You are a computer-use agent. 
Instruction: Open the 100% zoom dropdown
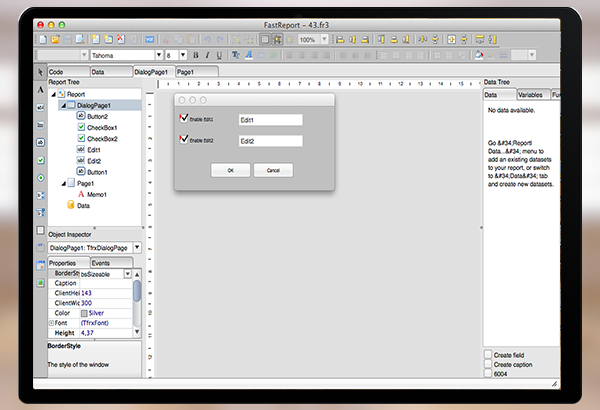pos(322,39)
